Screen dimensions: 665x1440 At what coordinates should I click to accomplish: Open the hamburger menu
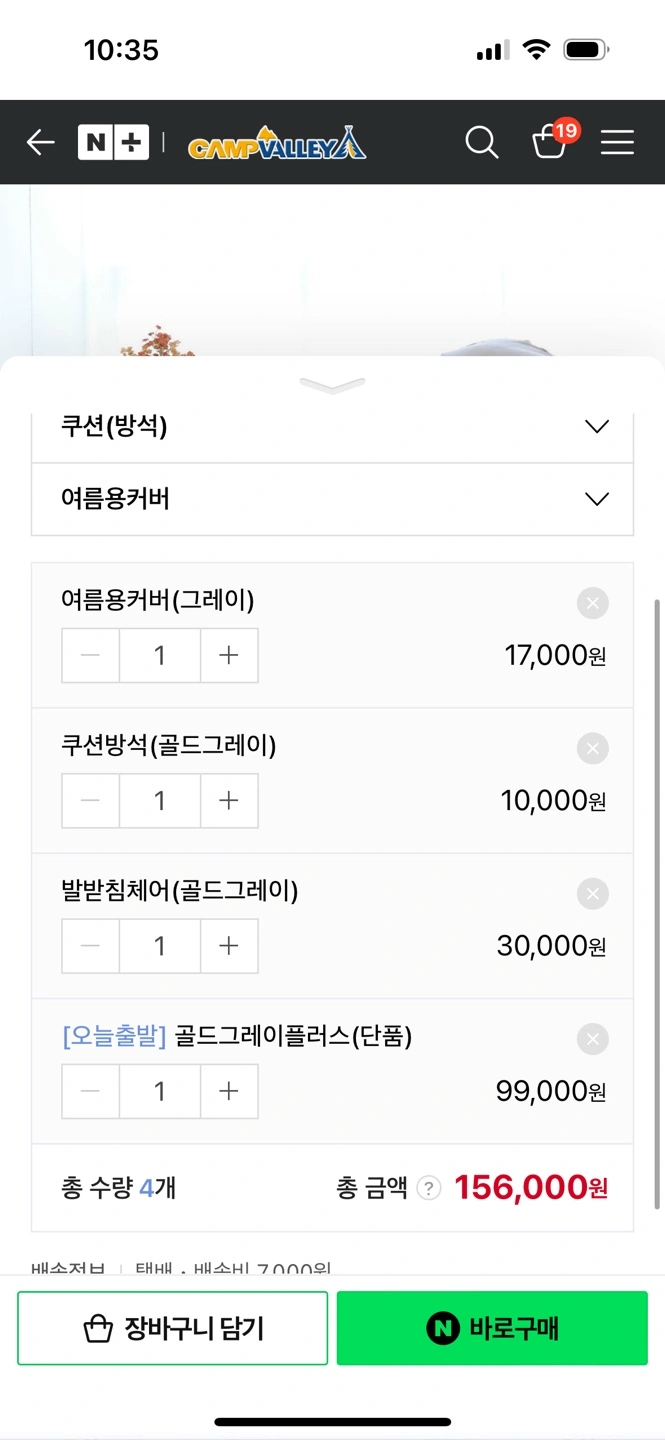tap(617, 143)
